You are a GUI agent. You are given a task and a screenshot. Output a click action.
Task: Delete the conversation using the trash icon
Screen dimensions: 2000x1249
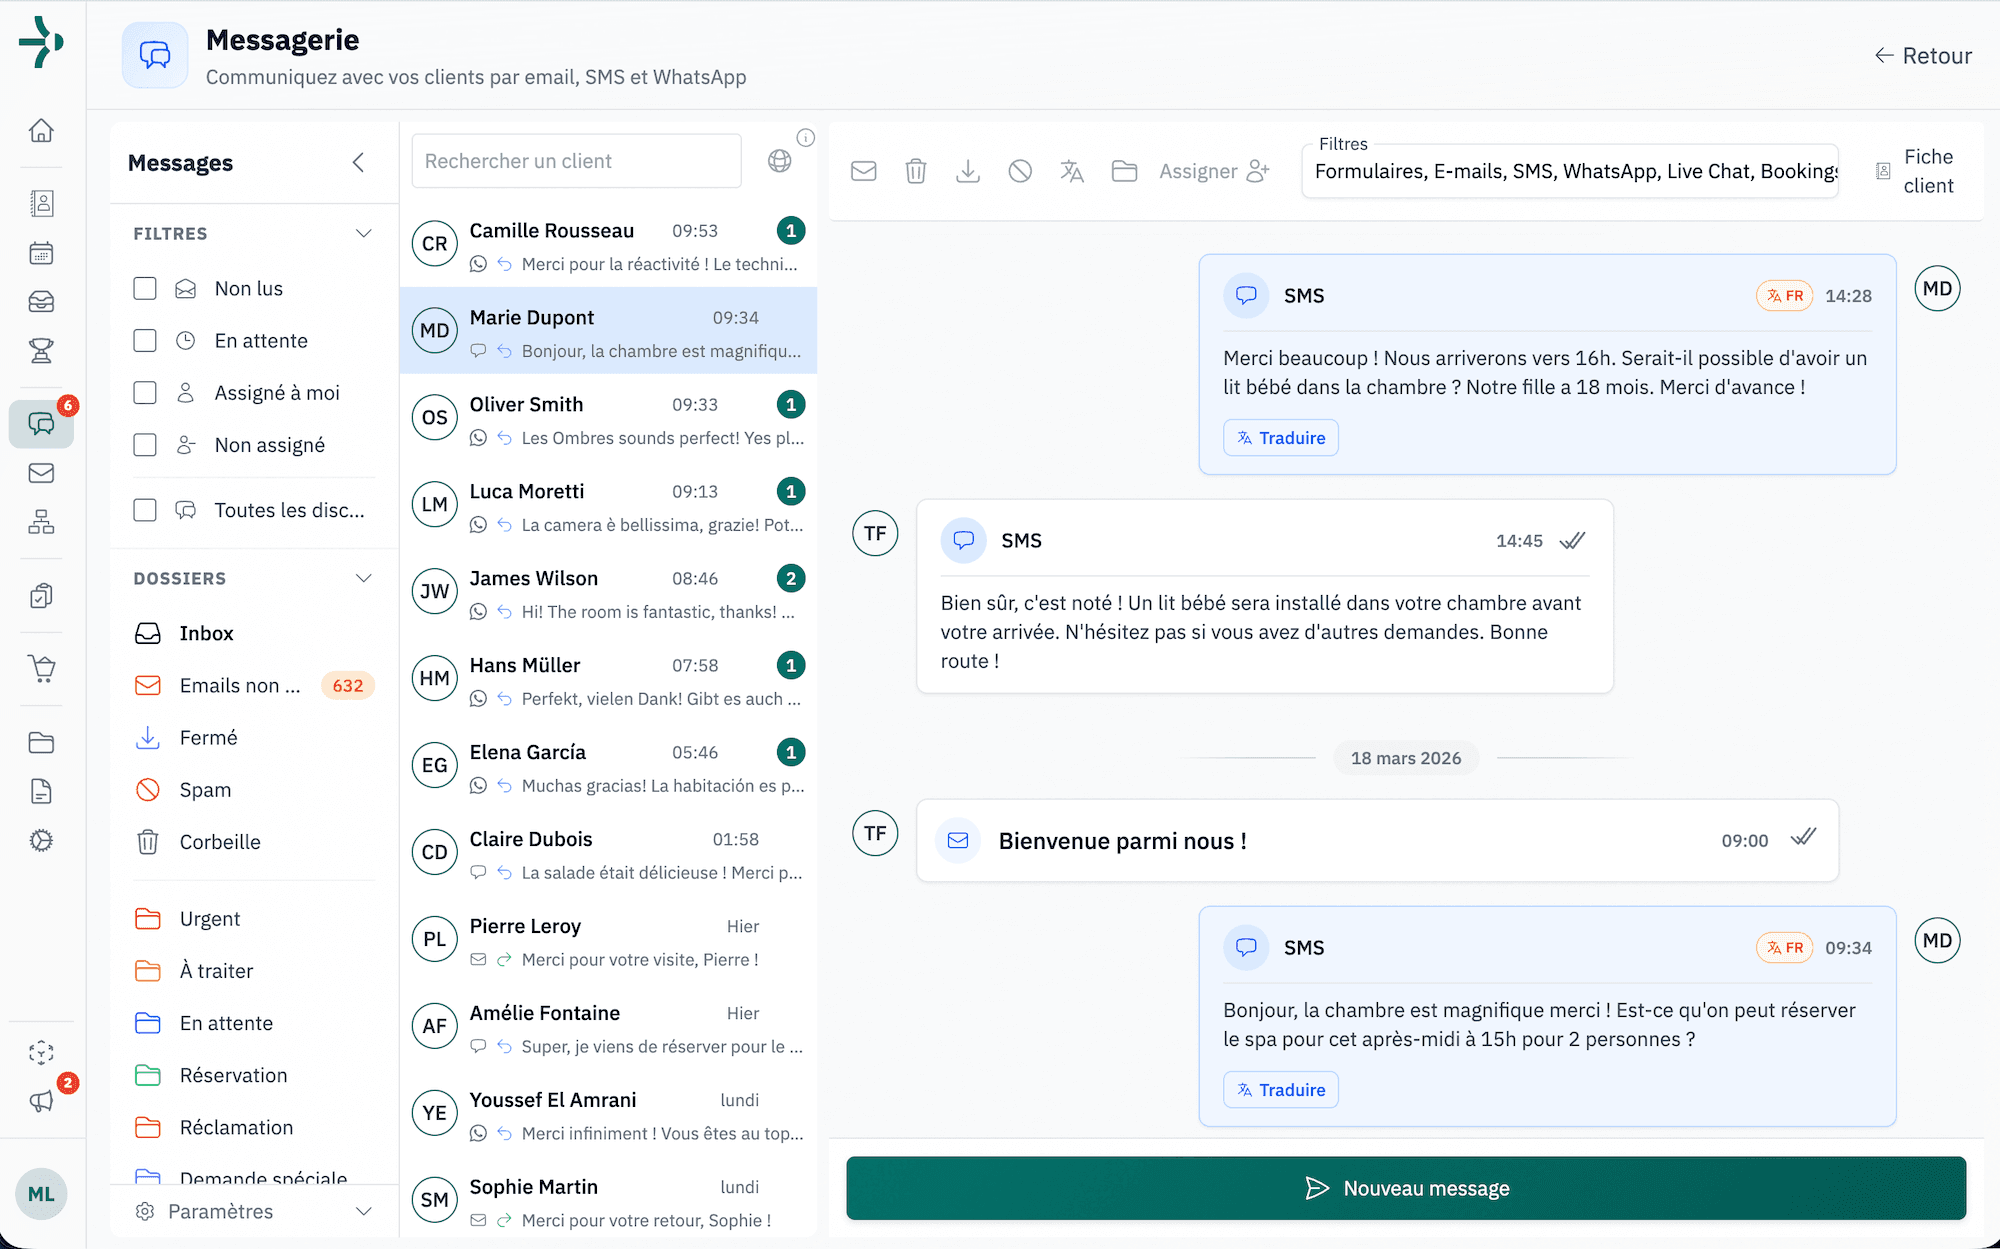[915, 171]
